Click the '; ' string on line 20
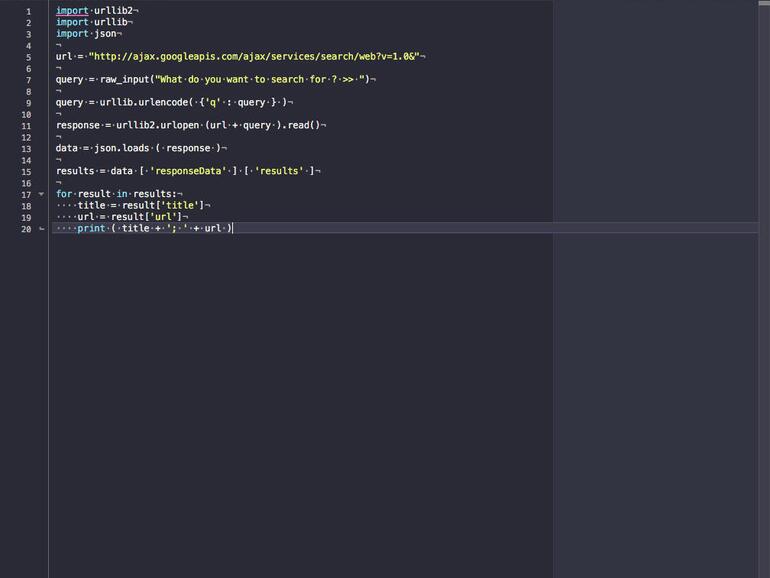Screen dimensions: 770x578 tap(177, 228)
